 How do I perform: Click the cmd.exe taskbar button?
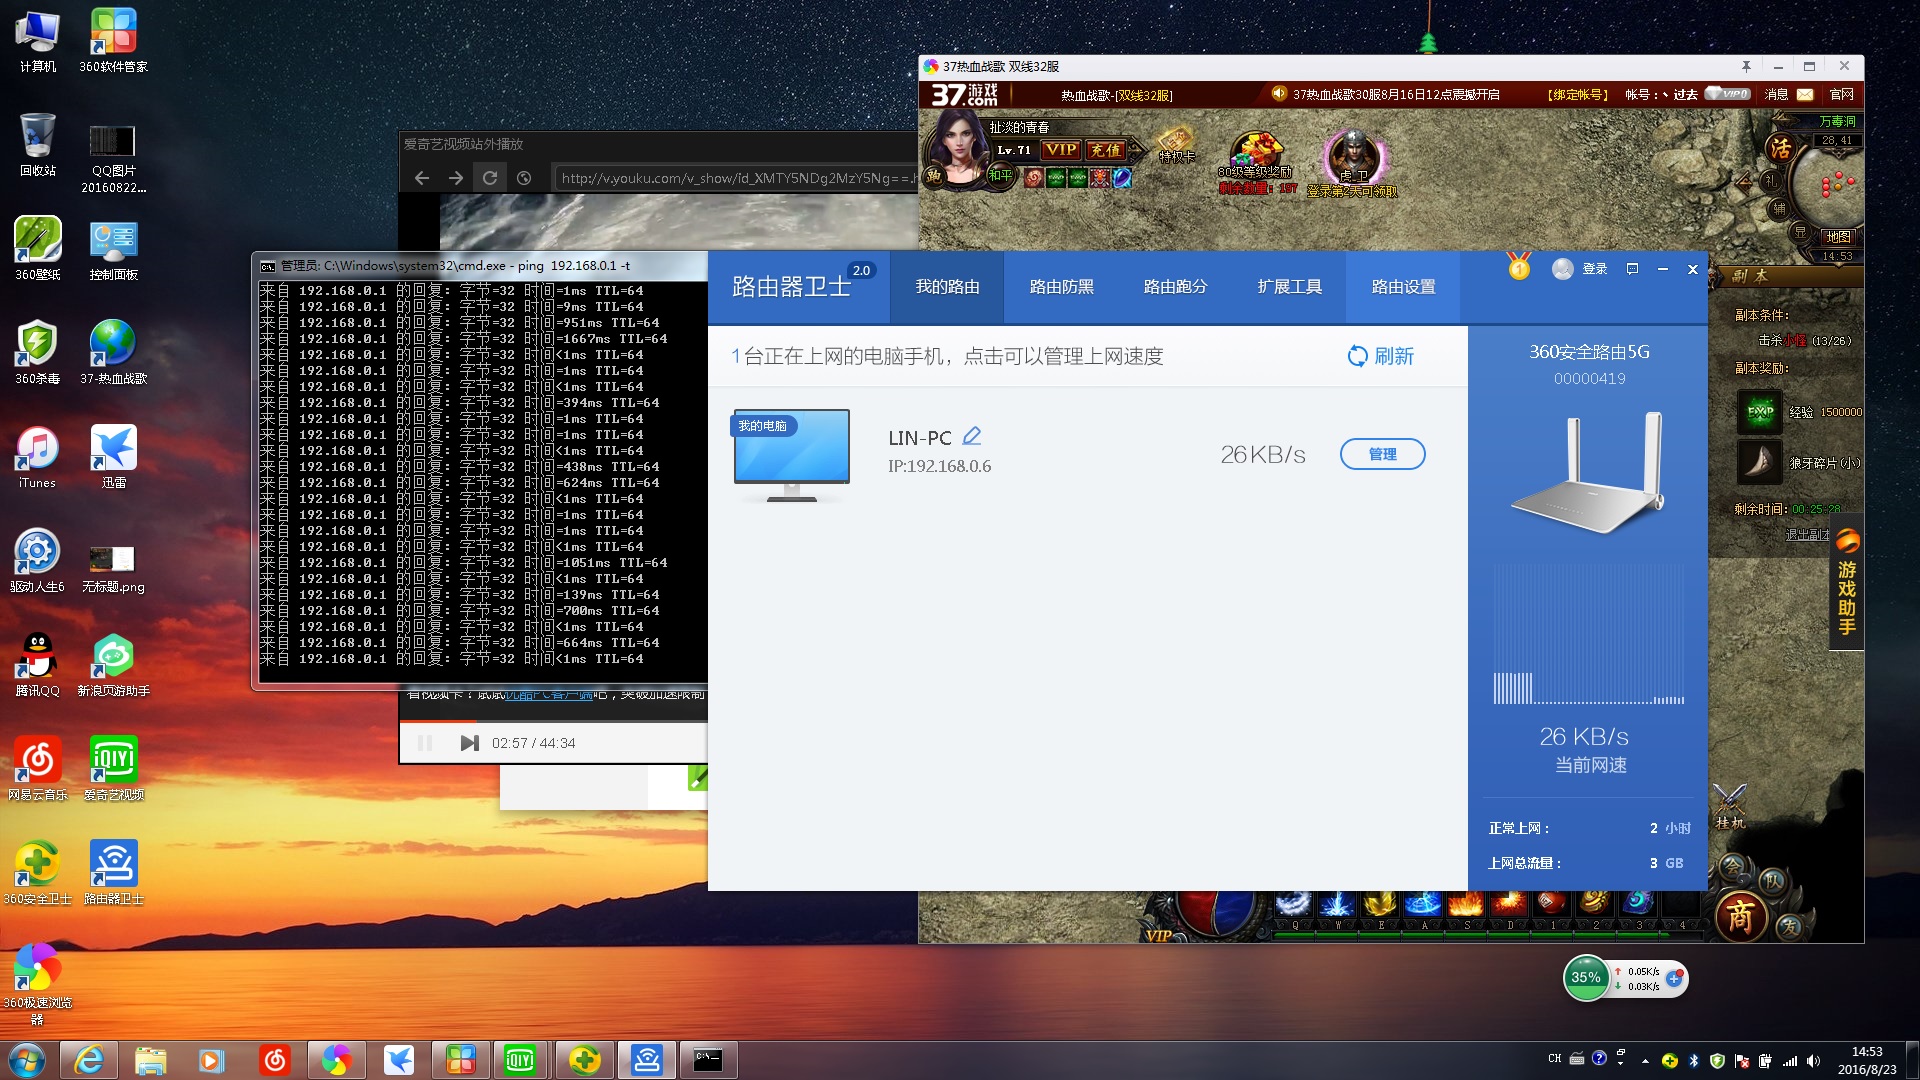click(x=708, y=1060)
